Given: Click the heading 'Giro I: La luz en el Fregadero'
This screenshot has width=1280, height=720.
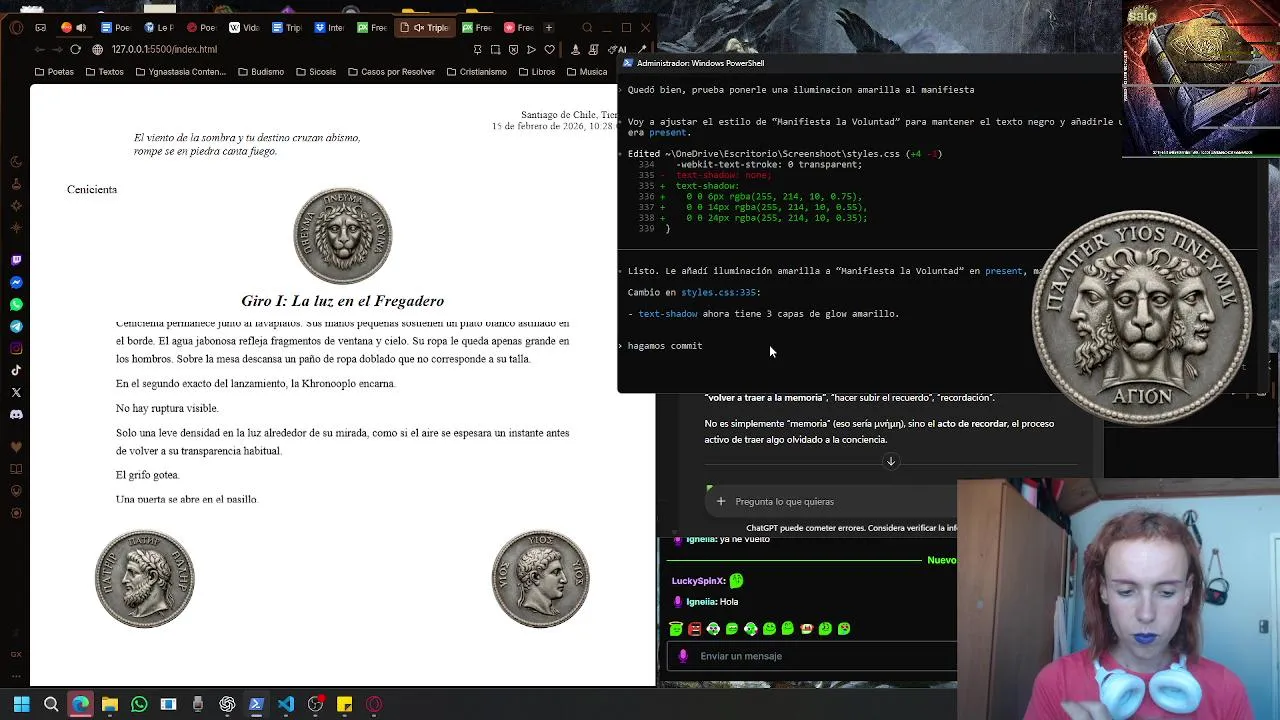Looking at the screenshot, I should pos(342,301).
